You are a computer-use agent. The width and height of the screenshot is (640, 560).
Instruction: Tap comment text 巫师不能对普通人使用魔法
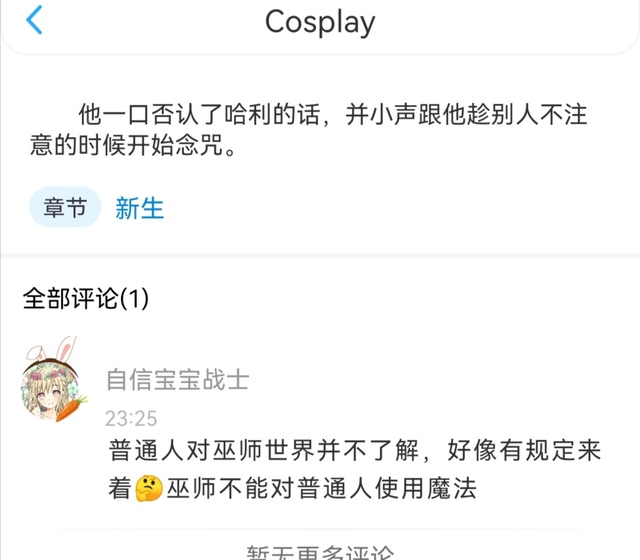click(x=322, y=489)
